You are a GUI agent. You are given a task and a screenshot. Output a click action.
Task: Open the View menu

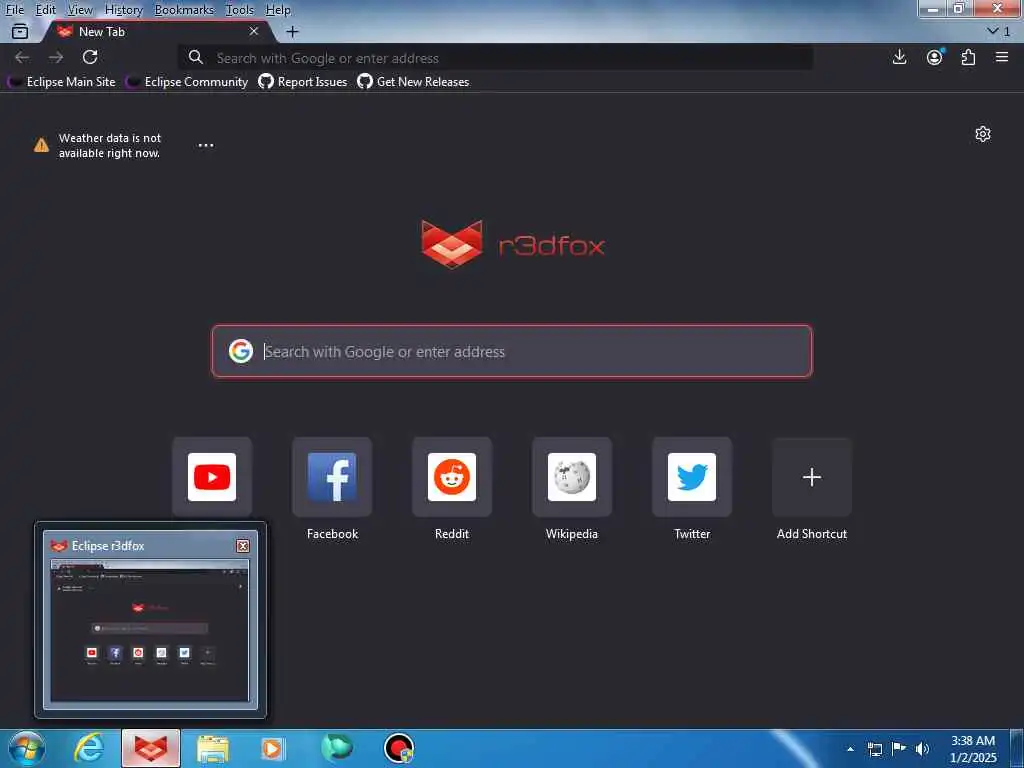tap(80, 10)
